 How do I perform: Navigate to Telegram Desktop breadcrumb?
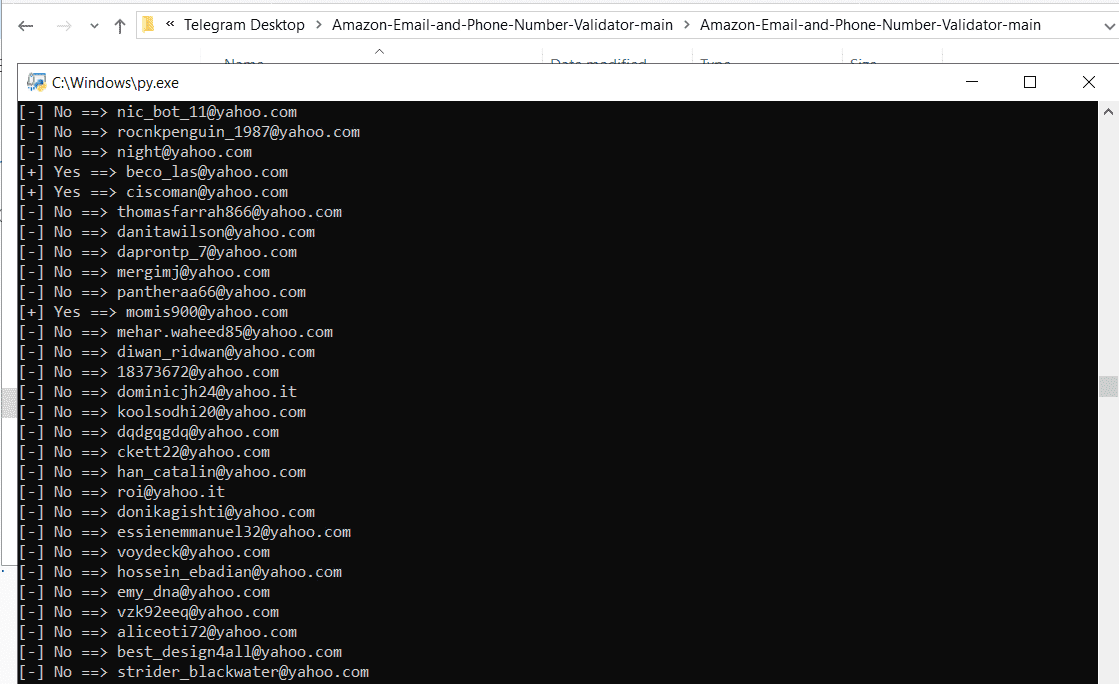click(x=245, y=25)
